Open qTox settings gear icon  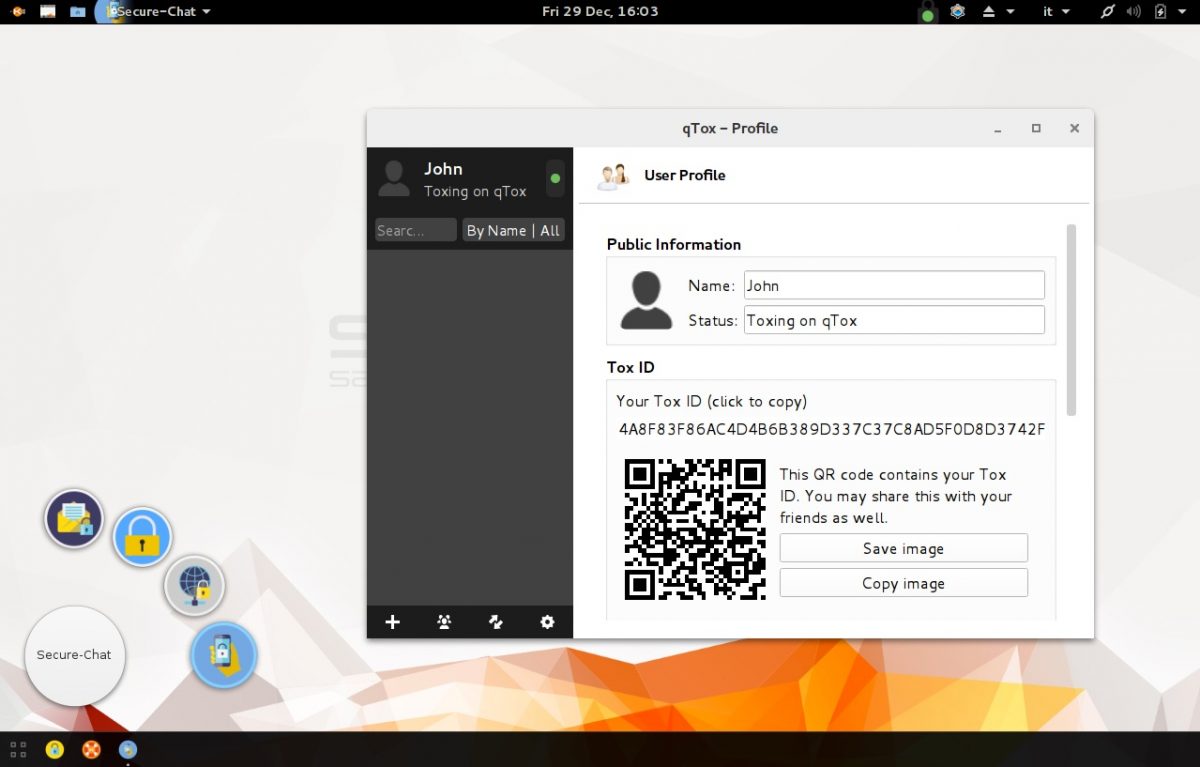pyautogui.click(x=547, y=622)
